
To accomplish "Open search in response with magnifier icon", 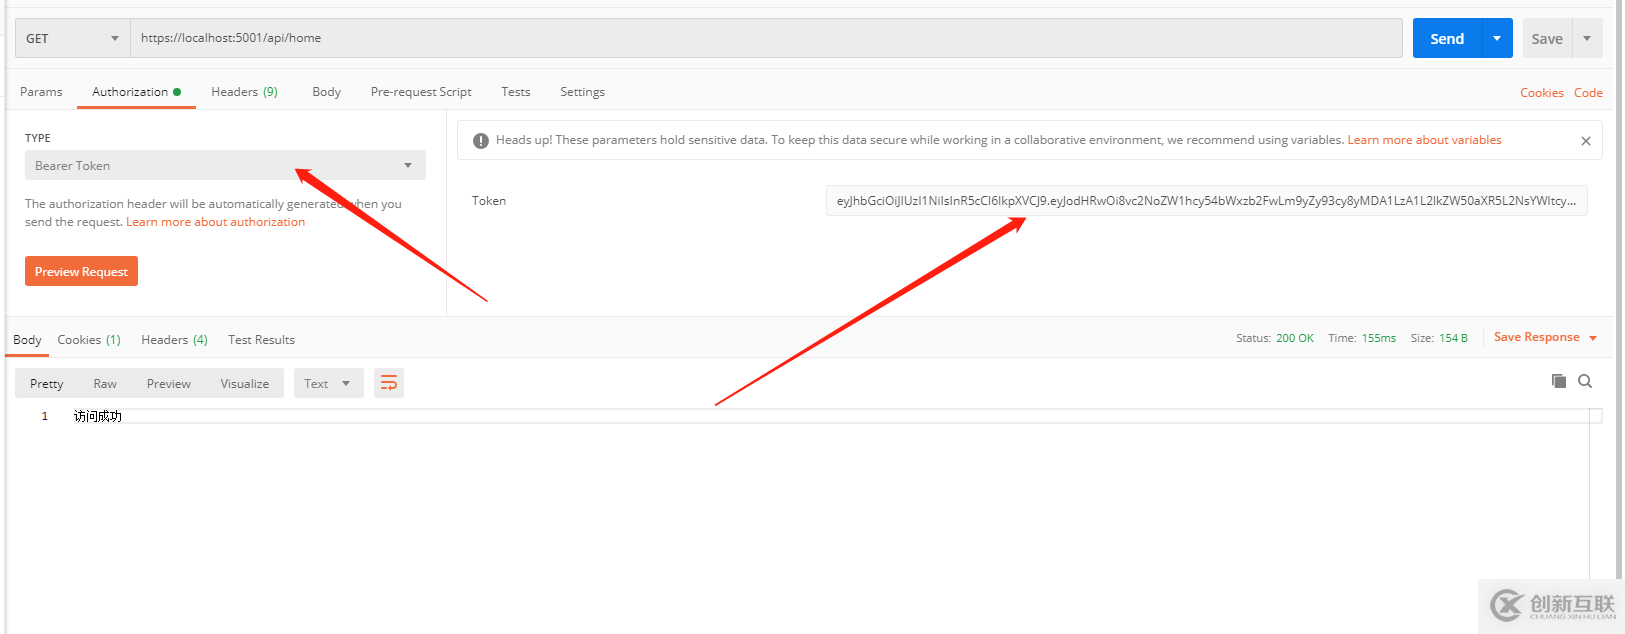I will coord(1585,381).
